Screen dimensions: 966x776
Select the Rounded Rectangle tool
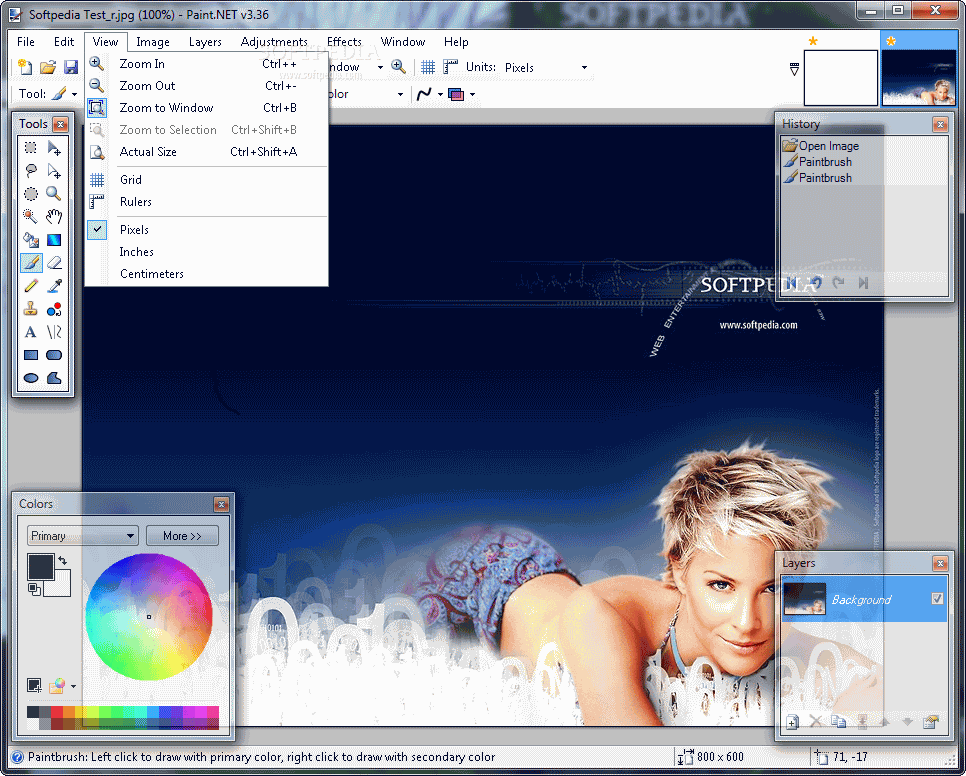(x=54, y=355)
